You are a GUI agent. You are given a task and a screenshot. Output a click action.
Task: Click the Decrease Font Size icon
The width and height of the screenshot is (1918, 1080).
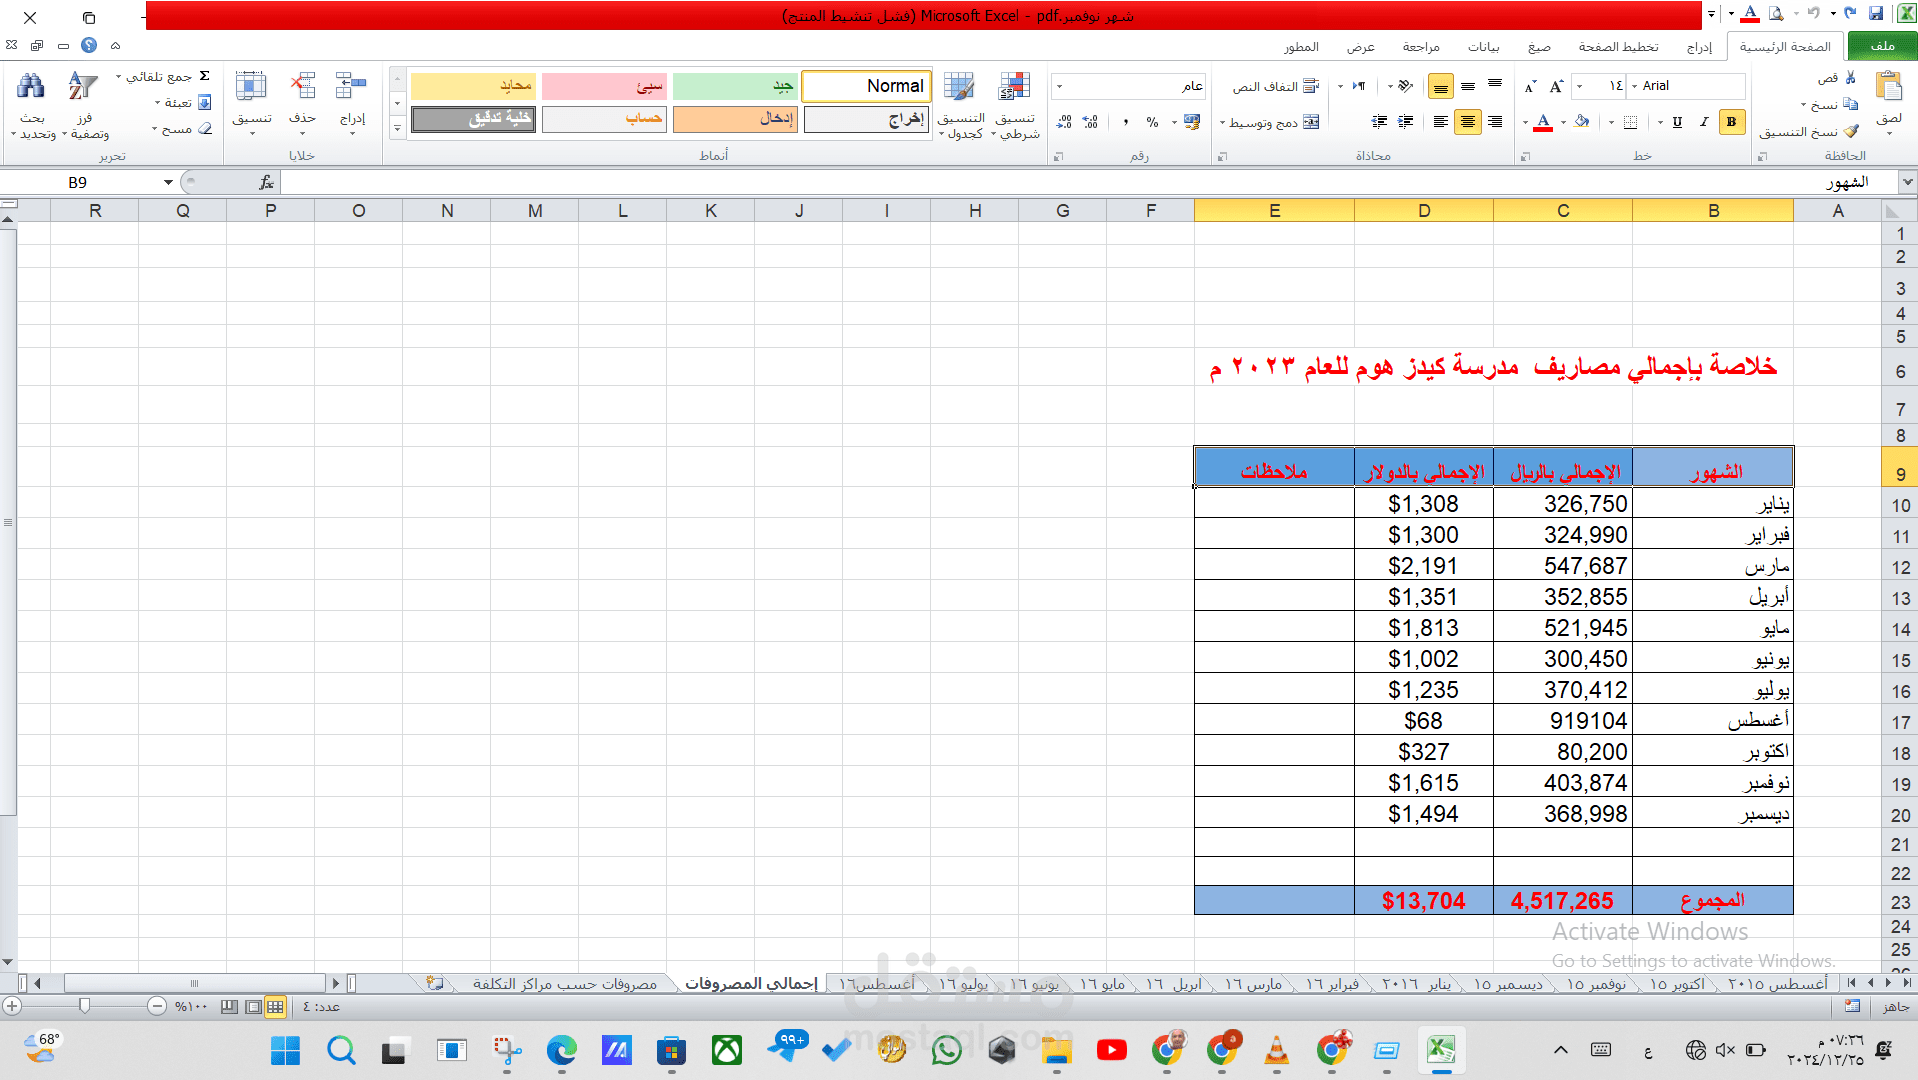pyautogui.click(x=1530, y=87)
